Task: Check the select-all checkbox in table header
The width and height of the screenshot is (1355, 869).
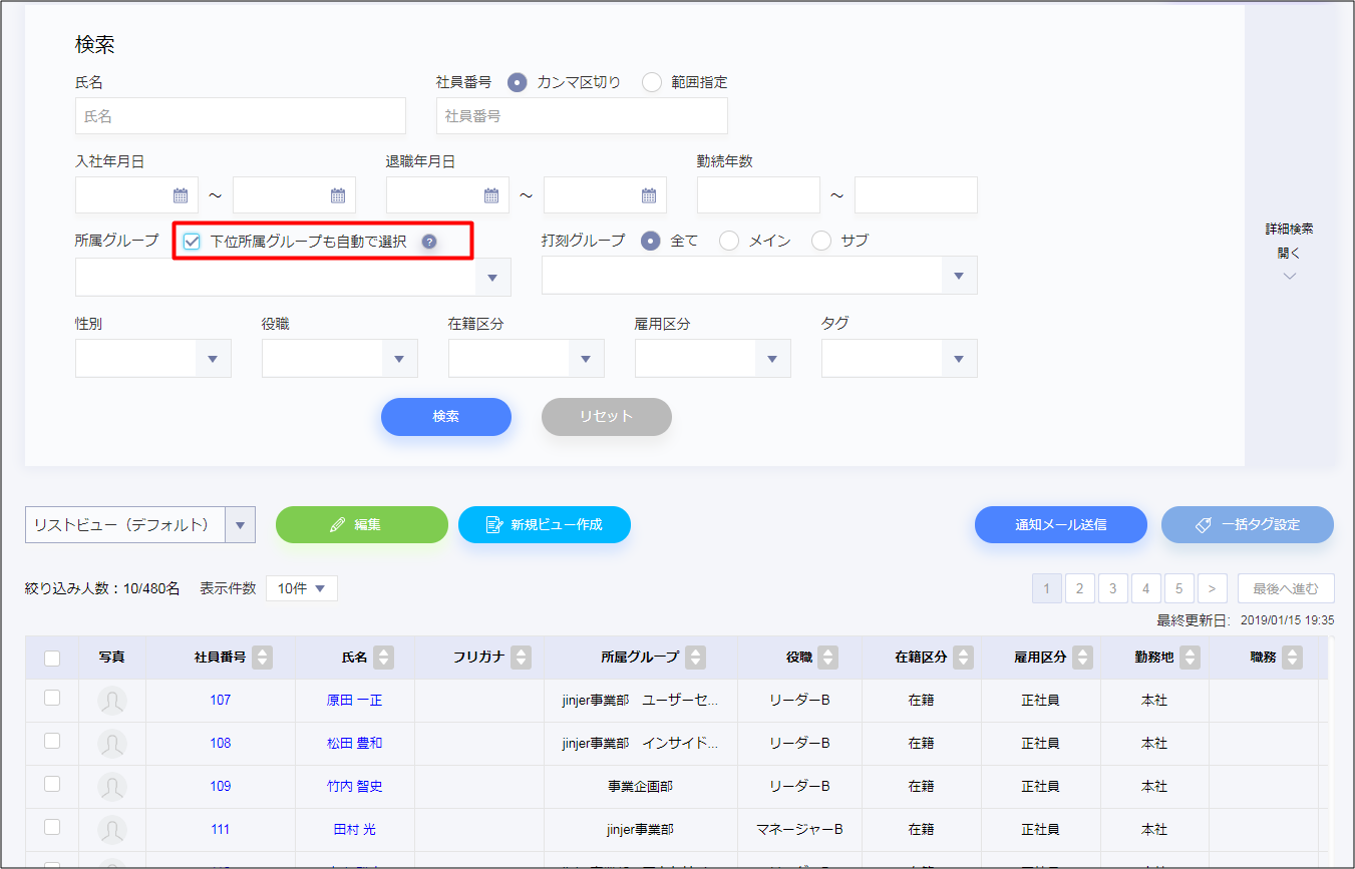Action: pos(52,658)
